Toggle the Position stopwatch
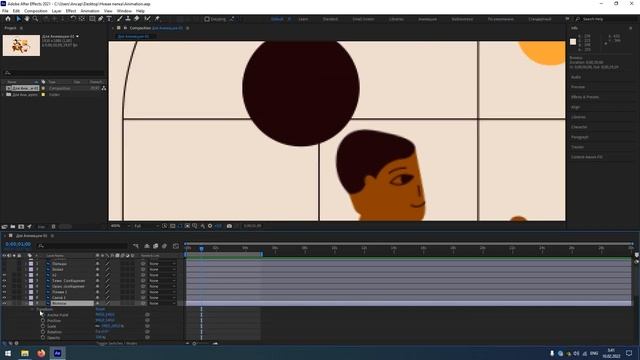640x360 pixels. coord(43,321)
